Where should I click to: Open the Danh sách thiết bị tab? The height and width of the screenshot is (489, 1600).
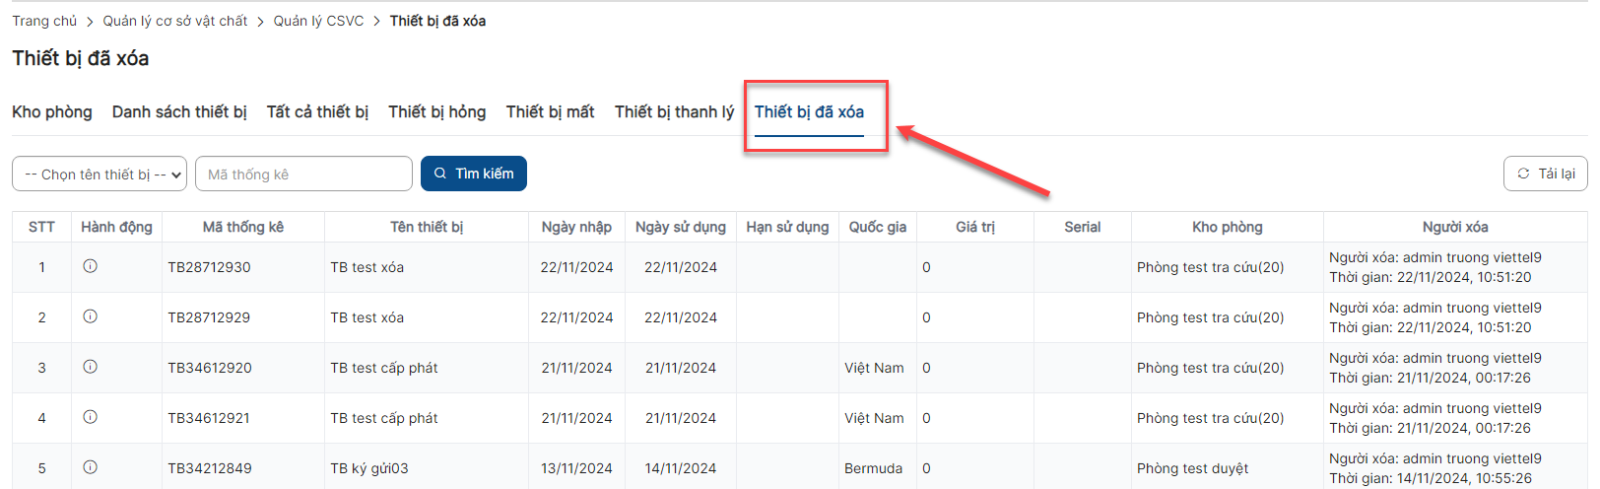179,112
